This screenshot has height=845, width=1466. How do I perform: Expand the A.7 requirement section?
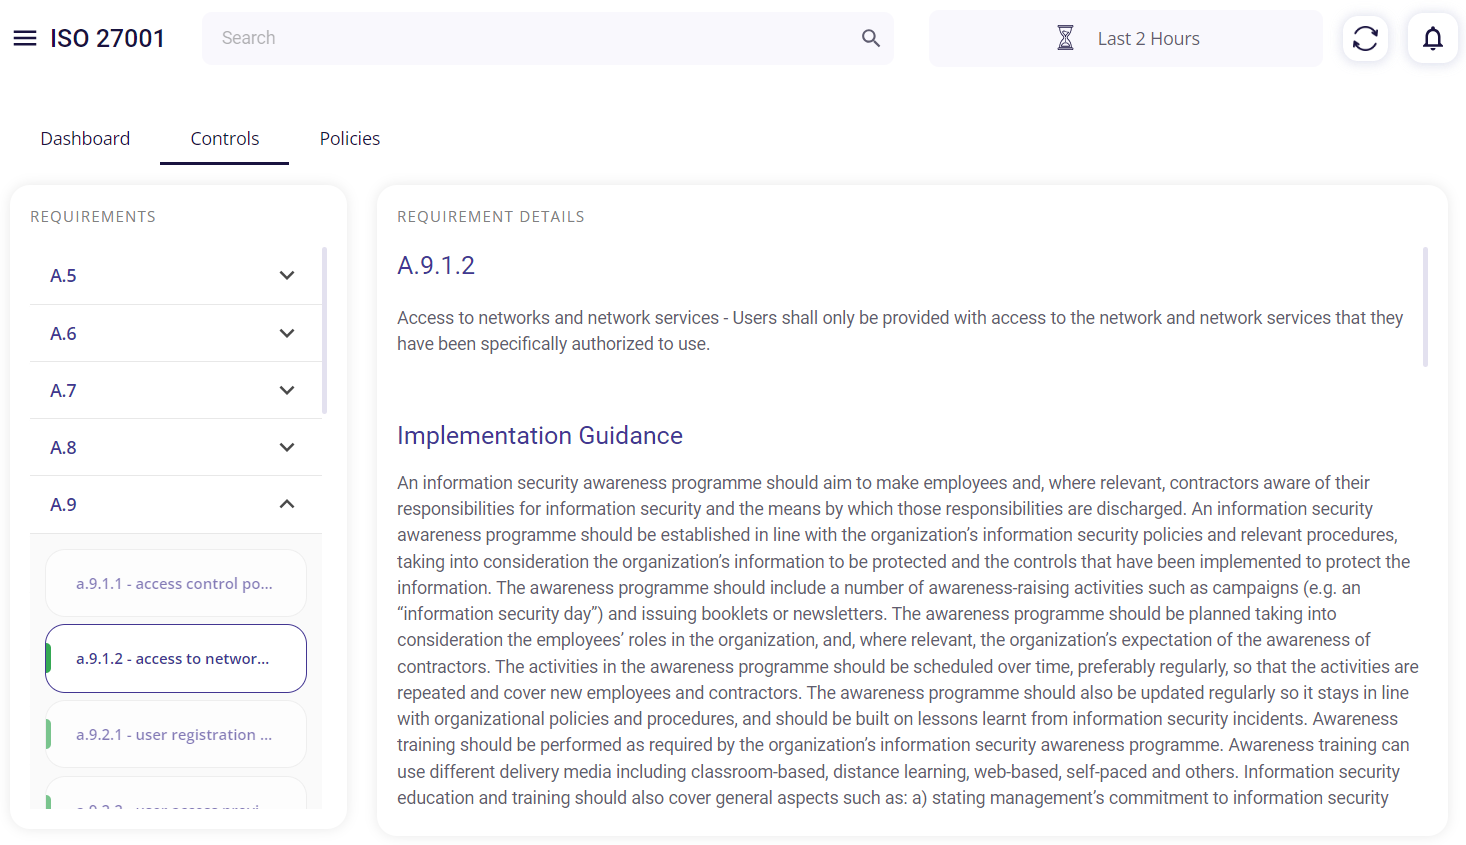[x=176, y=390]
